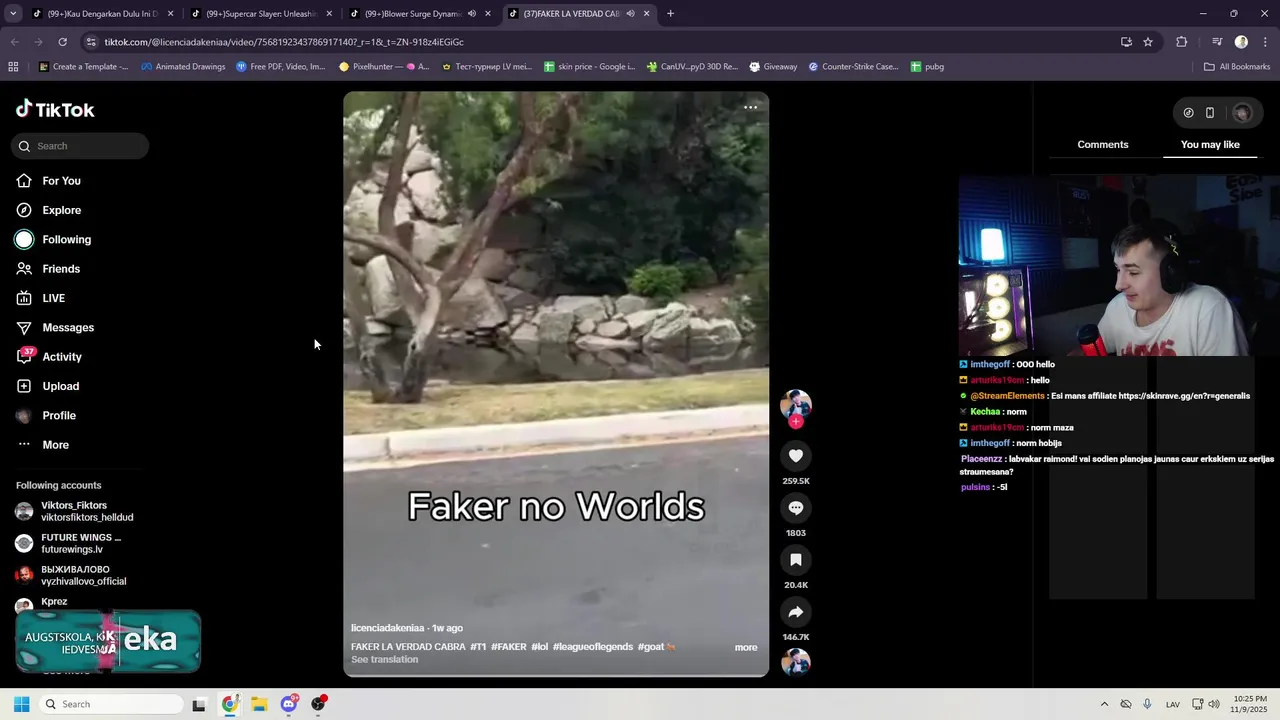Toggle microphone in system tray
Image resolution: width=1280 pixels, height=720 pixels.
(1147, 704)
